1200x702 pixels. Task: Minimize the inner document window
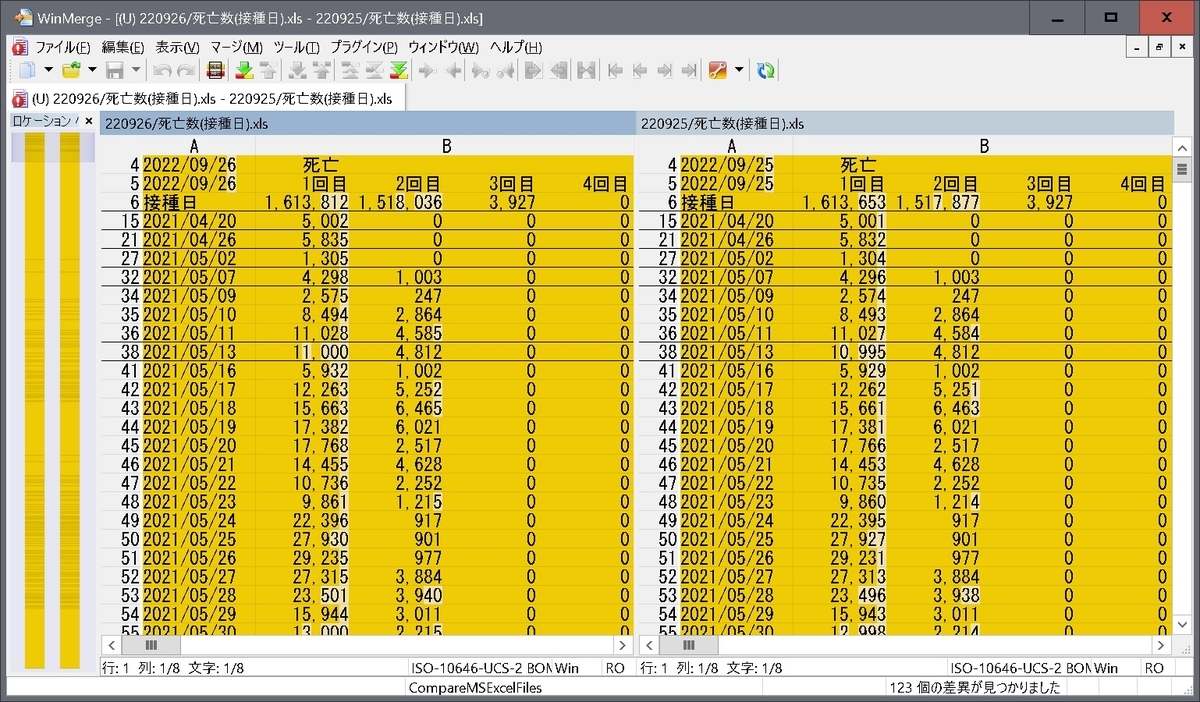1136,47
